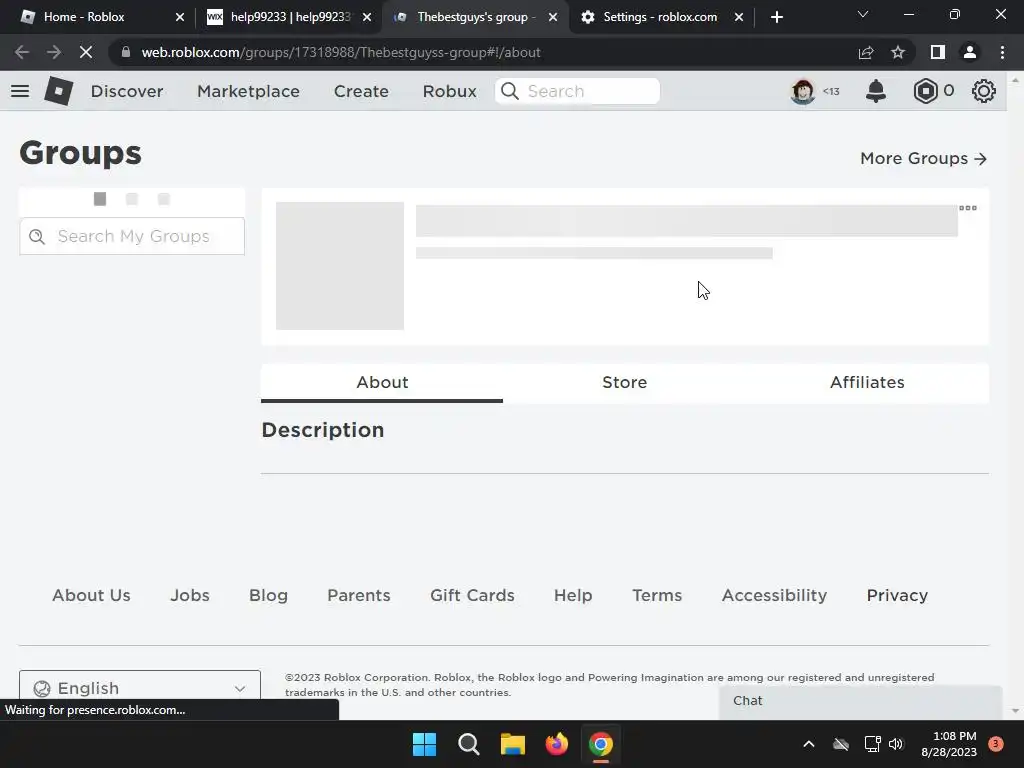Viewport: 1024px width, 768px height.
Task: Launch Firefox from the taskbar
Action: pyautogui.click(x=556, y=744)
